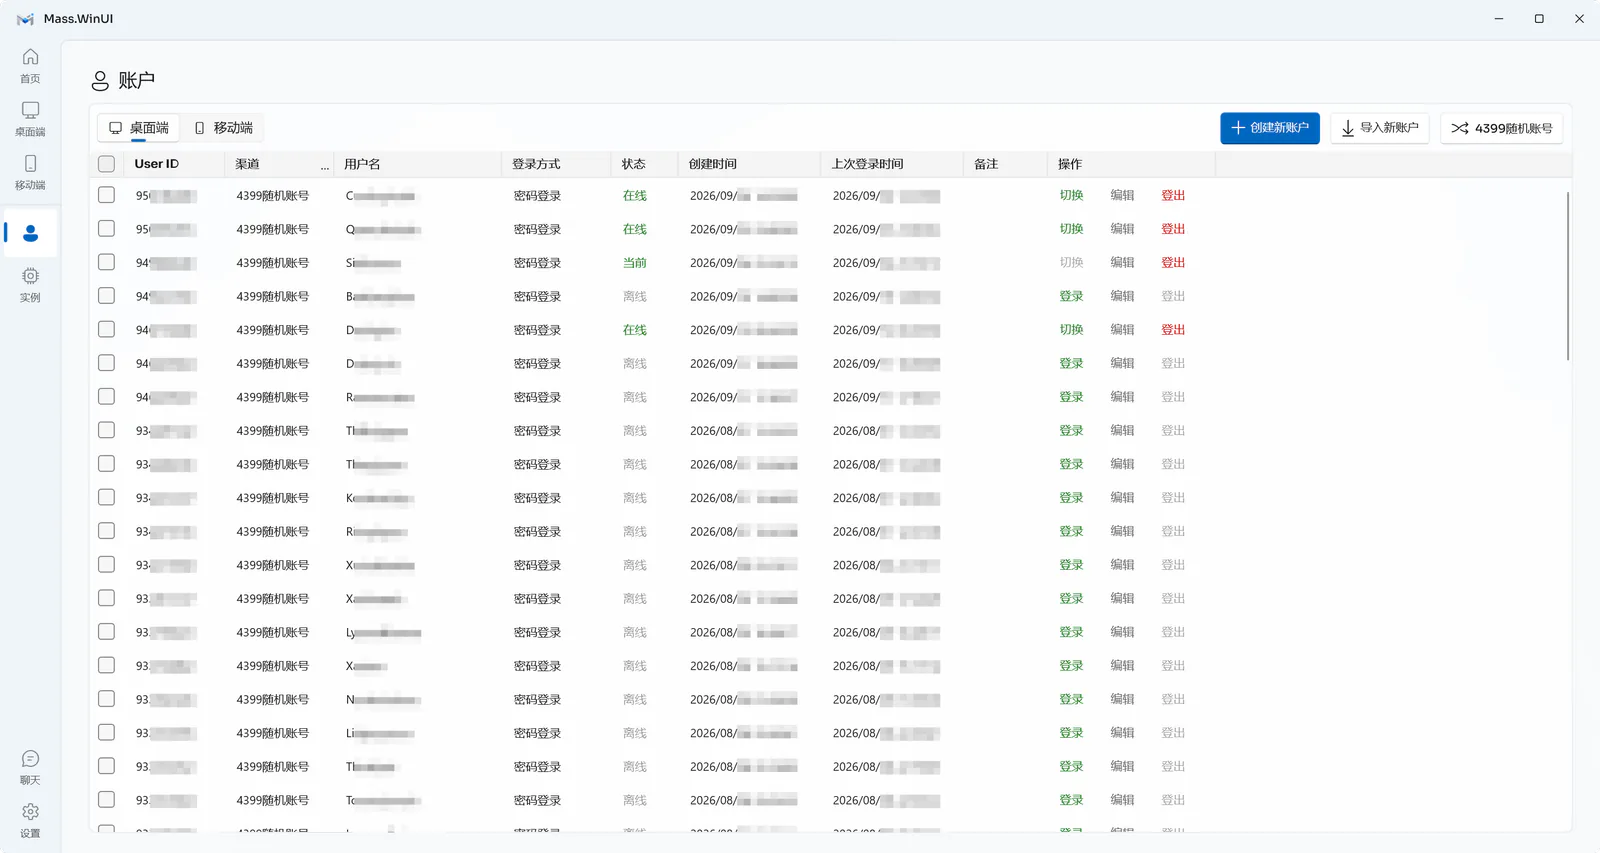1600x853 pixels.
Task: Check the row whose username starts with N
Action: click(107, 699)
